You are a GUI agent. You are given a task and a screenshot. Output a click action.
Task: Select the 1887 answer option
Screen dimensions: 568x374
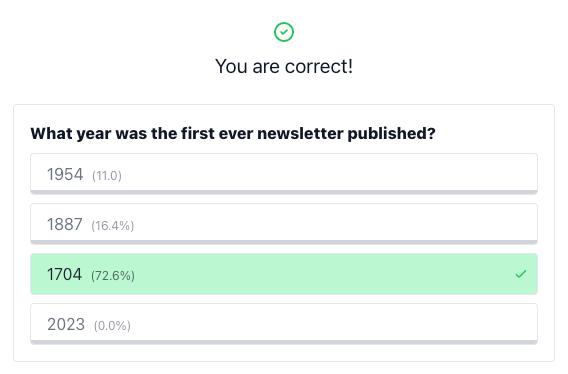[284, 224]
